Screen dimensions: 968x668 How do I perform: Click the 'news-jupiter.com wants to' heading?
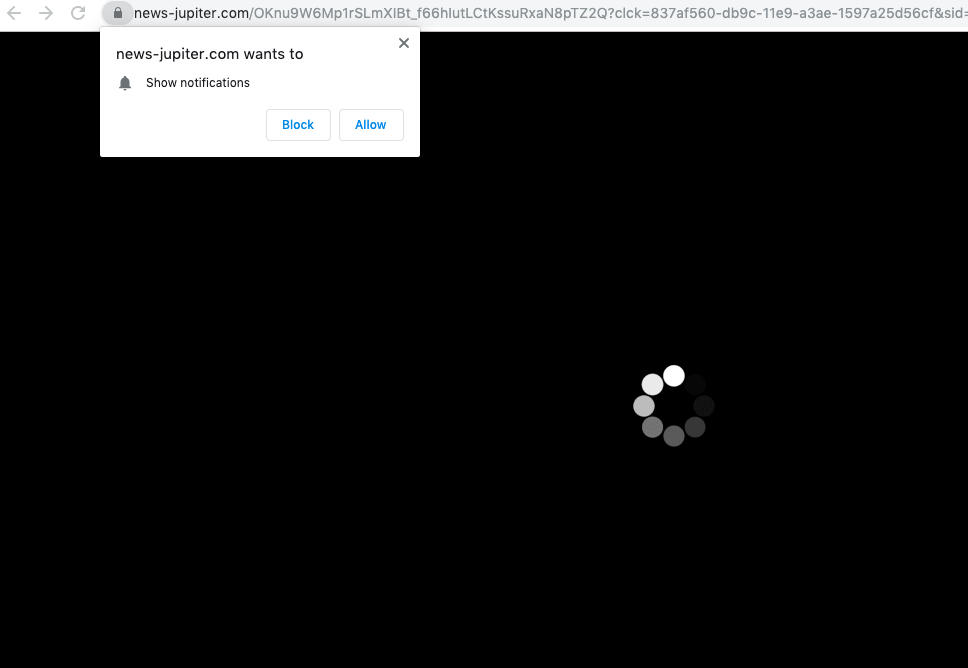tap(209, 54)
